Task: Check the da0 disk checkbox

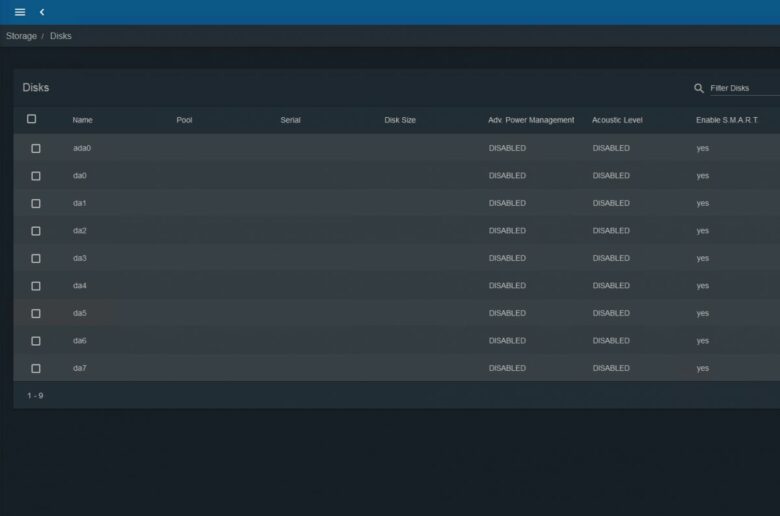Action: (36, 176)
